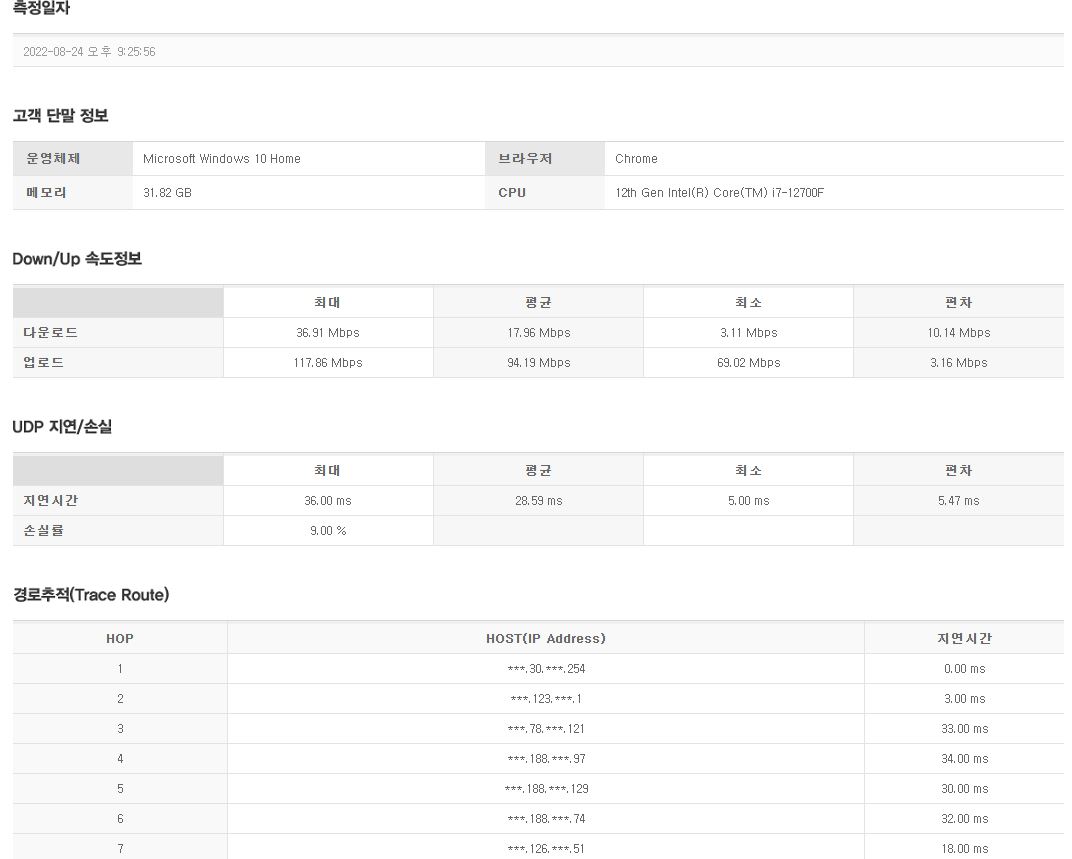Select the 9.00 % loss rate value

point(327,531)
